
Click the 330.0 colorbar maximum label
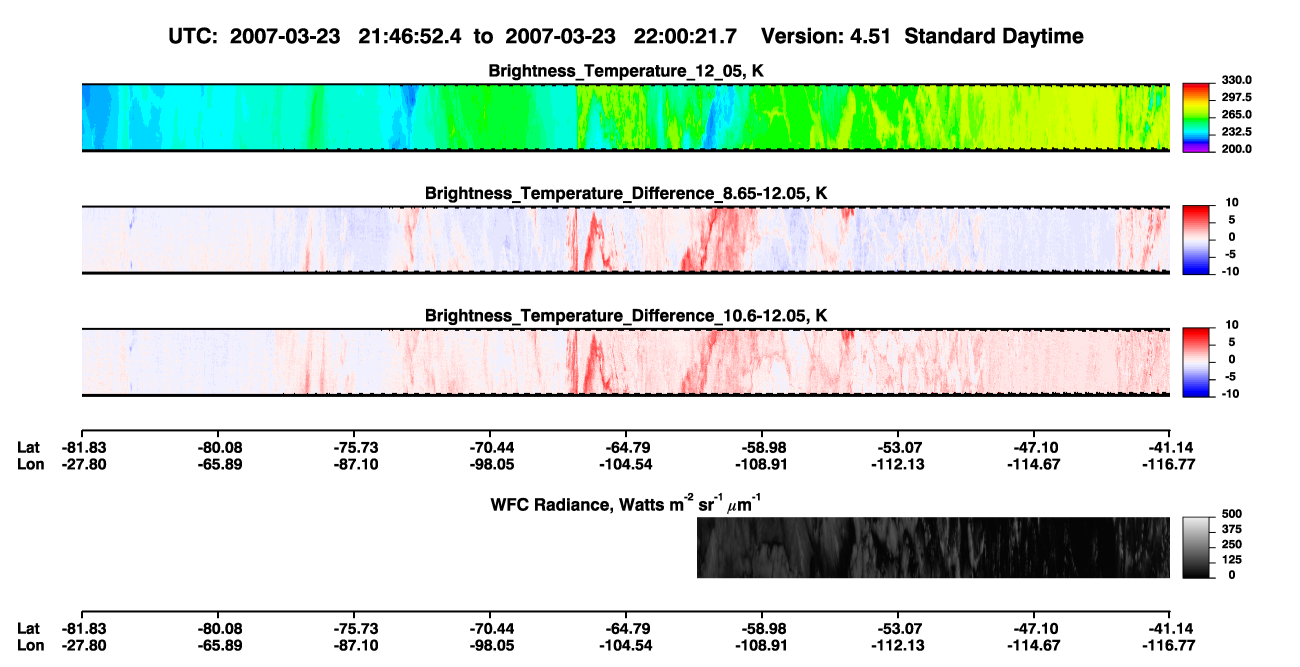(x=1237, y=80)
